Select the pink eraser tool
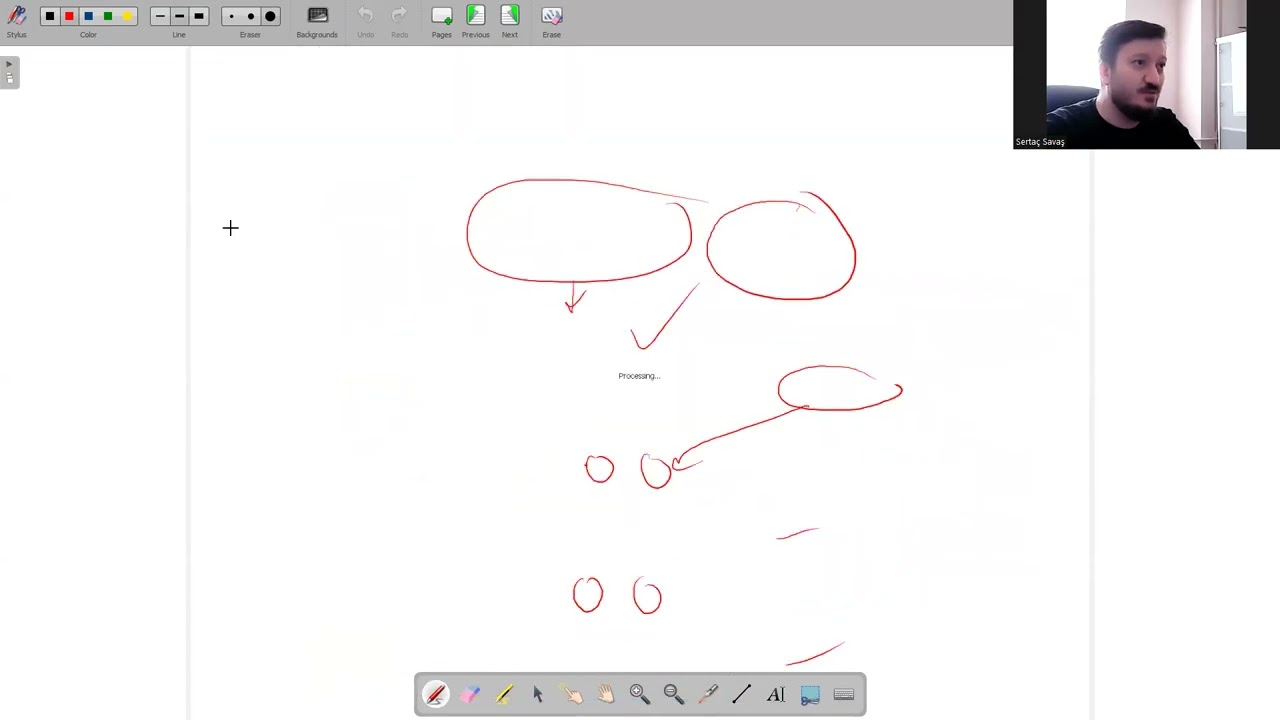The image size is (1280, 720). 470,695
